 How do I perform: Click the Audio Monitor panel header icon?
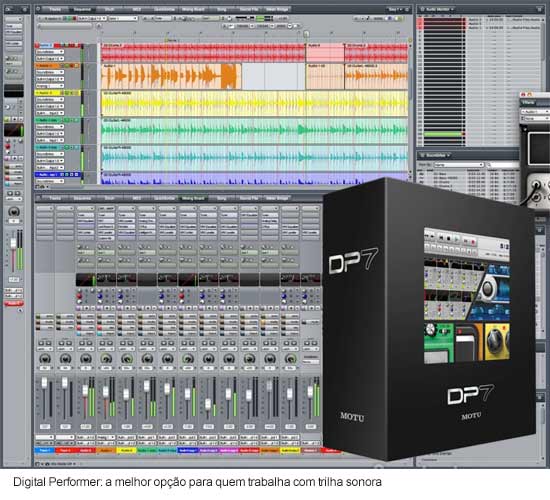tap(422, 9)
